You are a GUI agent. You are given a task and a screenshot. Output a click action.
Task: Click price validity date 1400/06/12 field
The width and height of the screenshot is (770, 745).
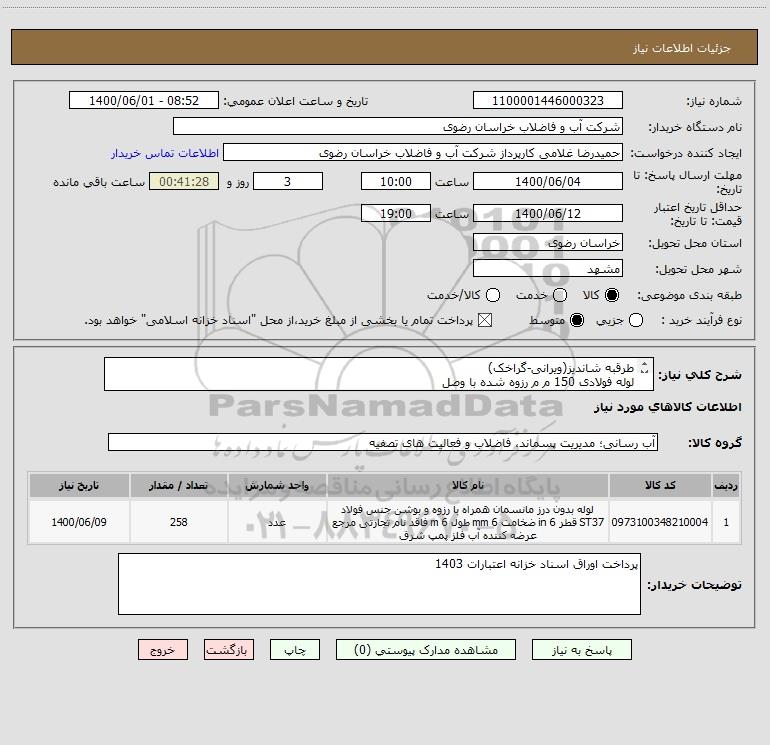pyautogui.click(x=548, y=213)
